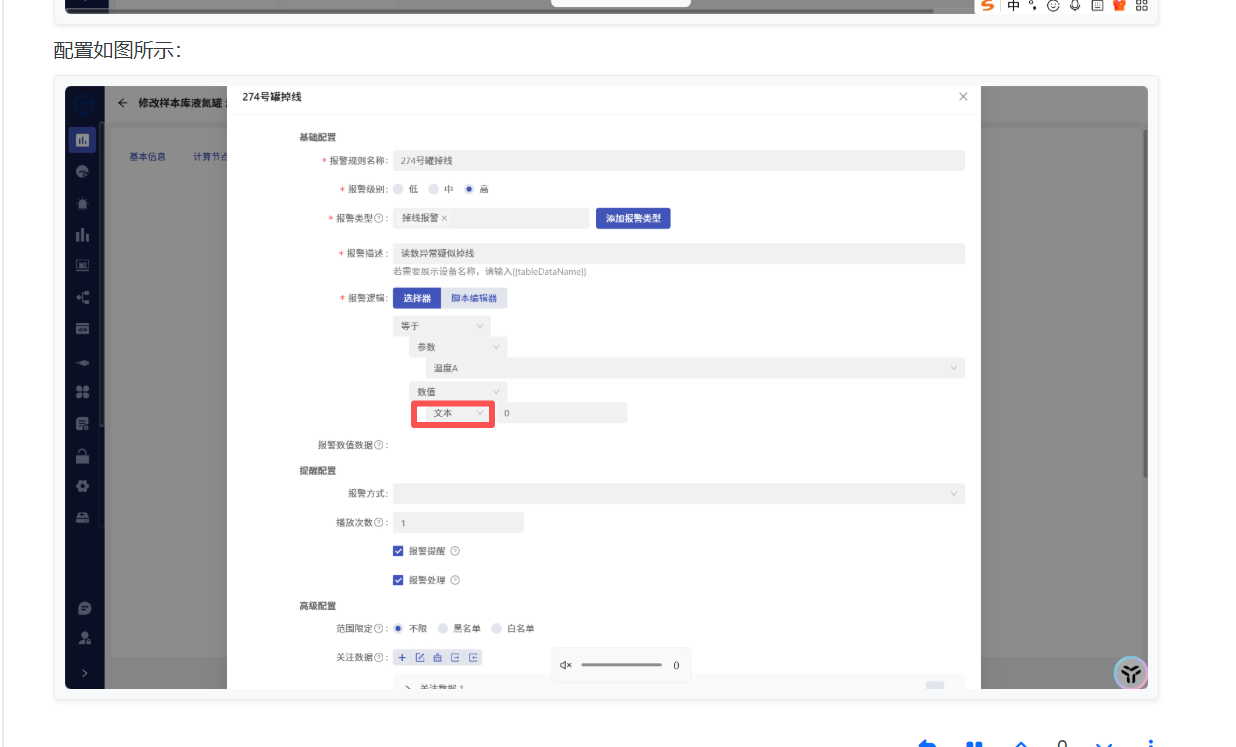This screenshot has height=747, width=1236.
Task: Expand the 温度A parameter dropdown
Action: (x=695, y=369)
